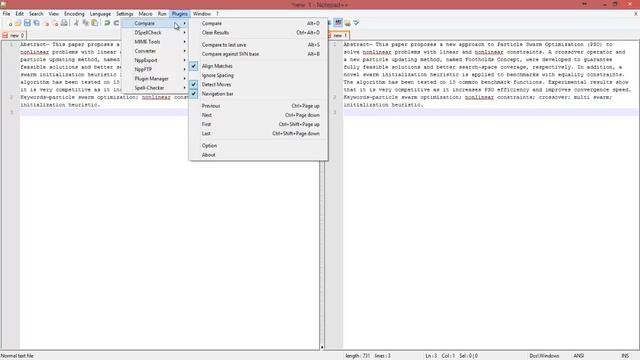The image size is (640, 360).
Task: Click 'length : 731' in status bar
Action: pyautogui.click(x=358, y=356)
